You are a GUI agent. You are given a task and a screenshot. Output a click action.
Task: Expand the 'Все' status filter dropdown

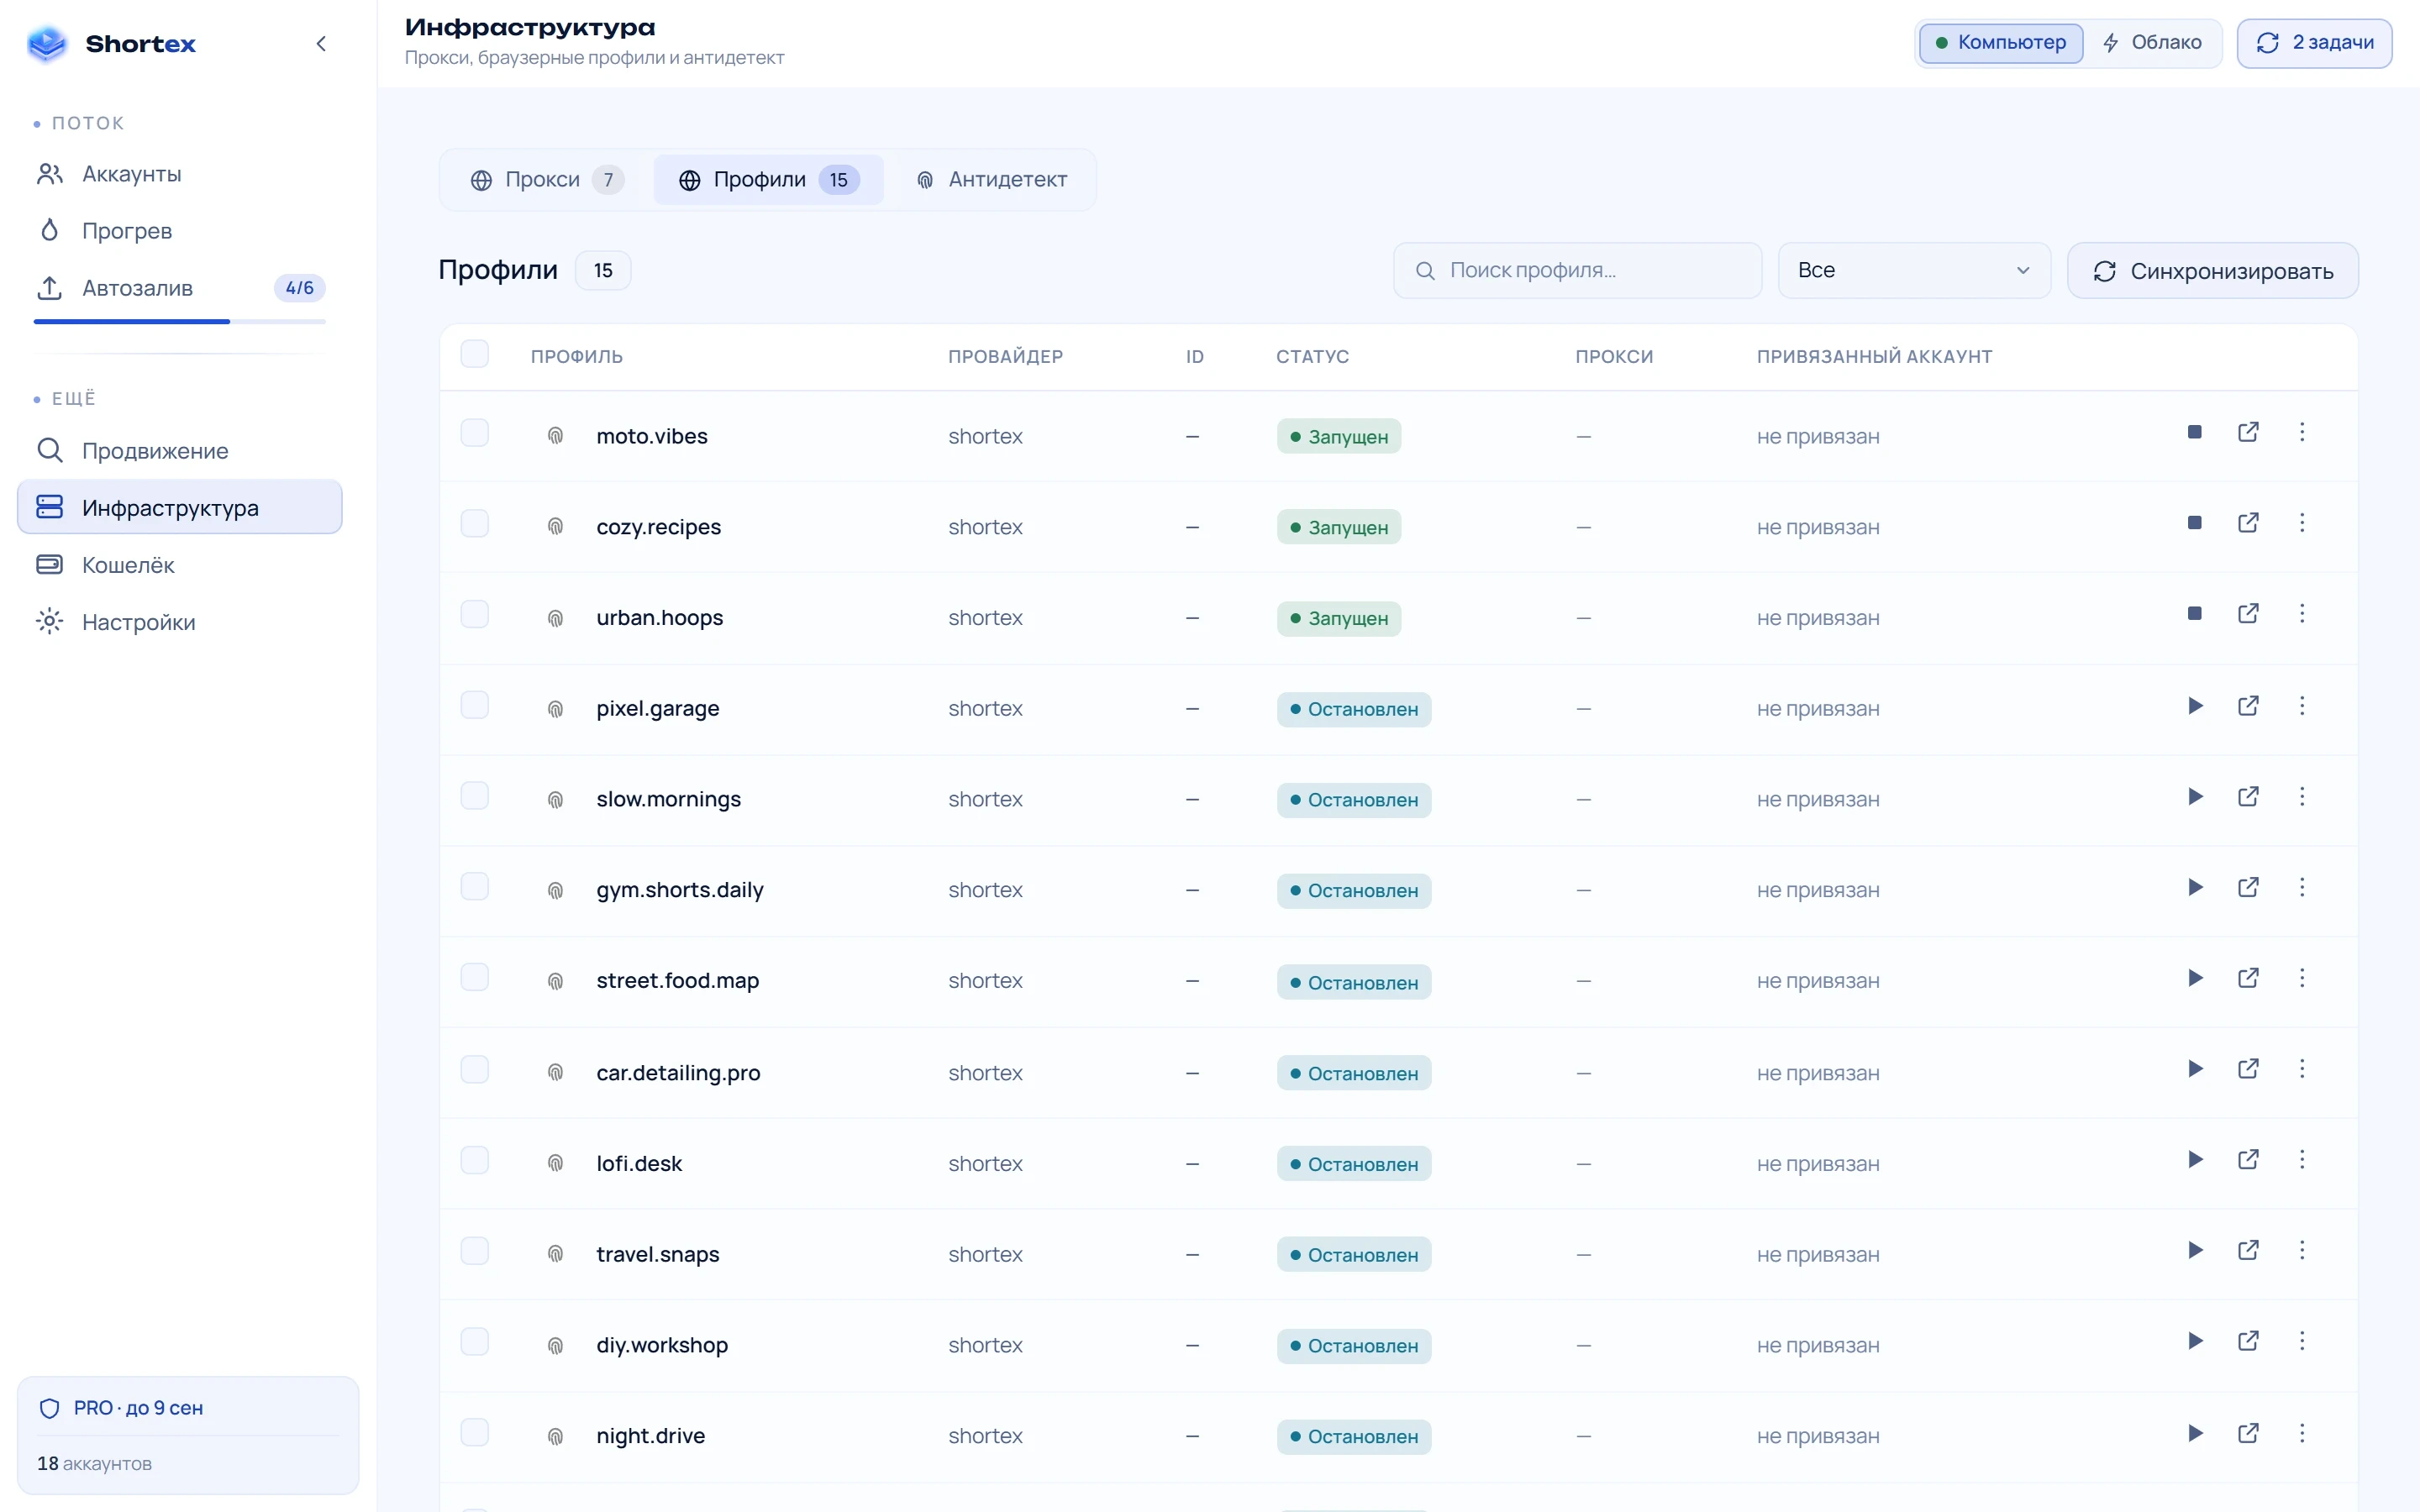(1914, 270)
